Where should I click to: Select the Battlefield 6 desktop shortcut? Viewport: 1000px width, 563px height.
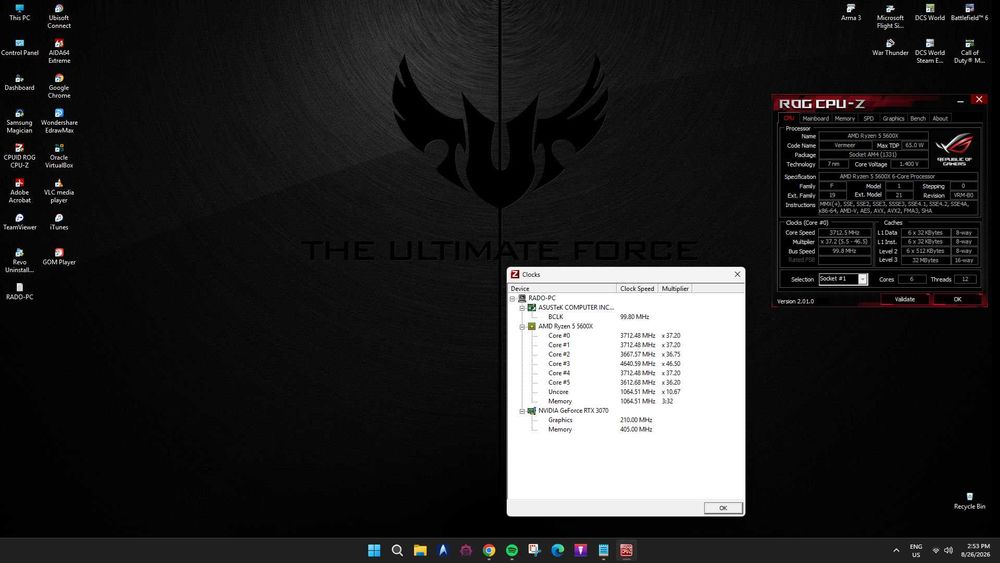tap(969, 12)
